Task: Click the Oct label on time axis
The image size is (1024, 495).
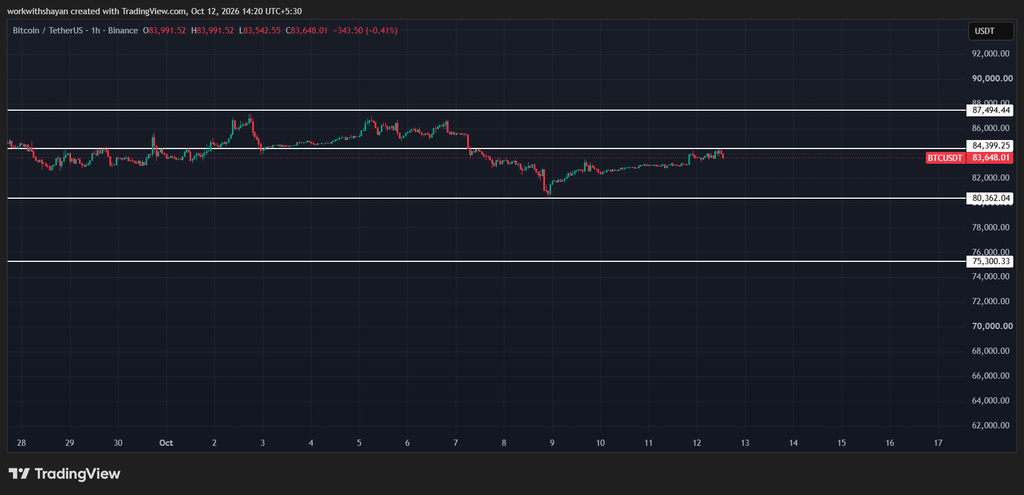Action: [x=166, y=443]
